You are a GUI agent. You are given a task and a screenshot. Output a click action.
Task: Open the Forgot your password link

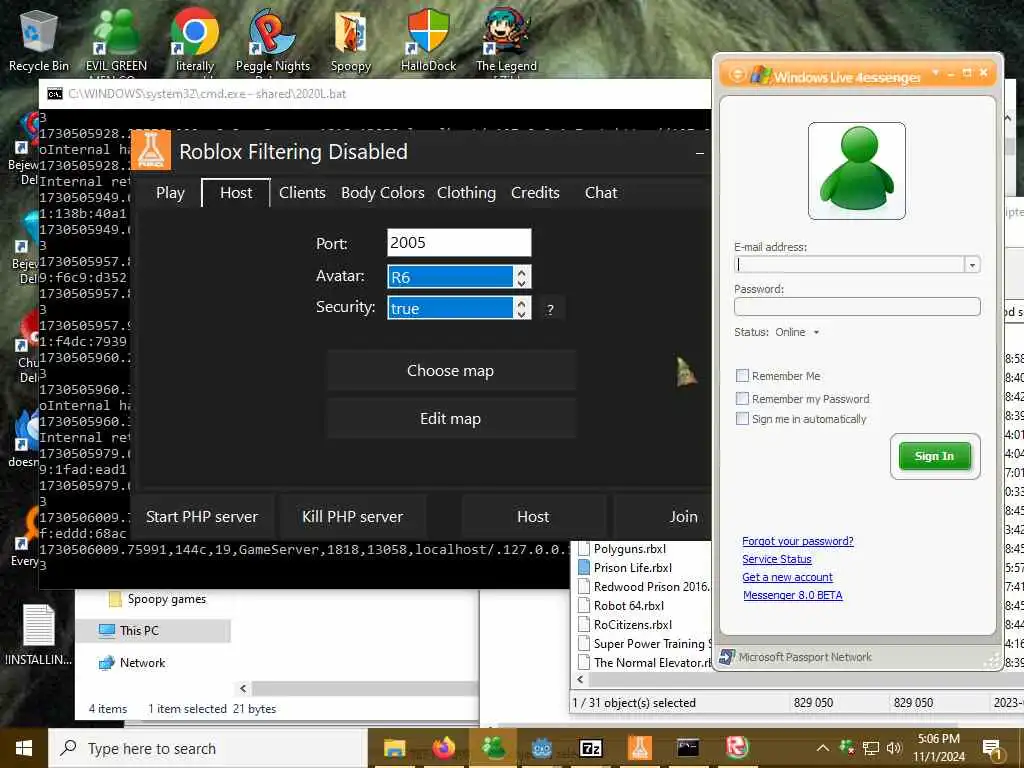pyautogui.click(x=797, y=541)
